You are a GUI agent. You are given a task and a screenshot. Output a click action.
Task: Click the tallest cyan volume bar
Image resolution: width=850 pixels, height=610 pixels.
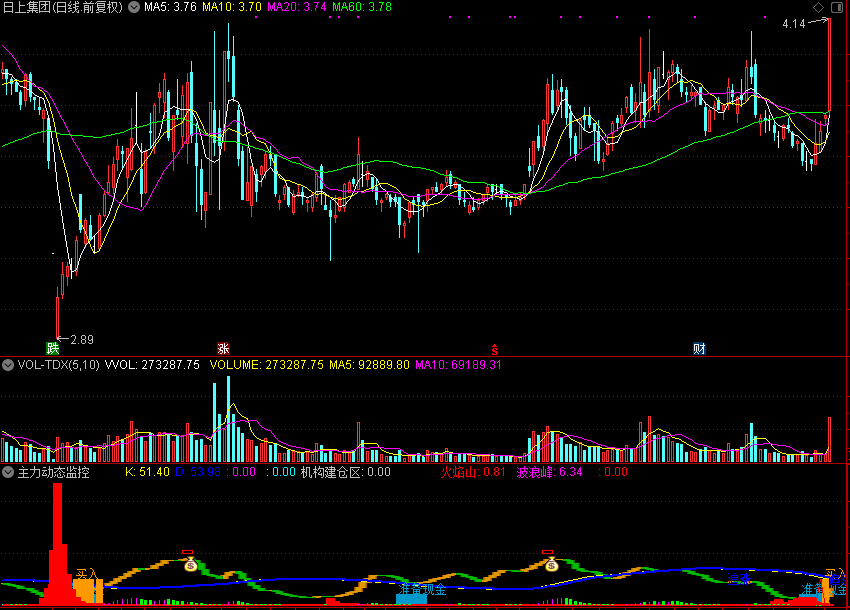pyautogui.click(x=228, y=419)
